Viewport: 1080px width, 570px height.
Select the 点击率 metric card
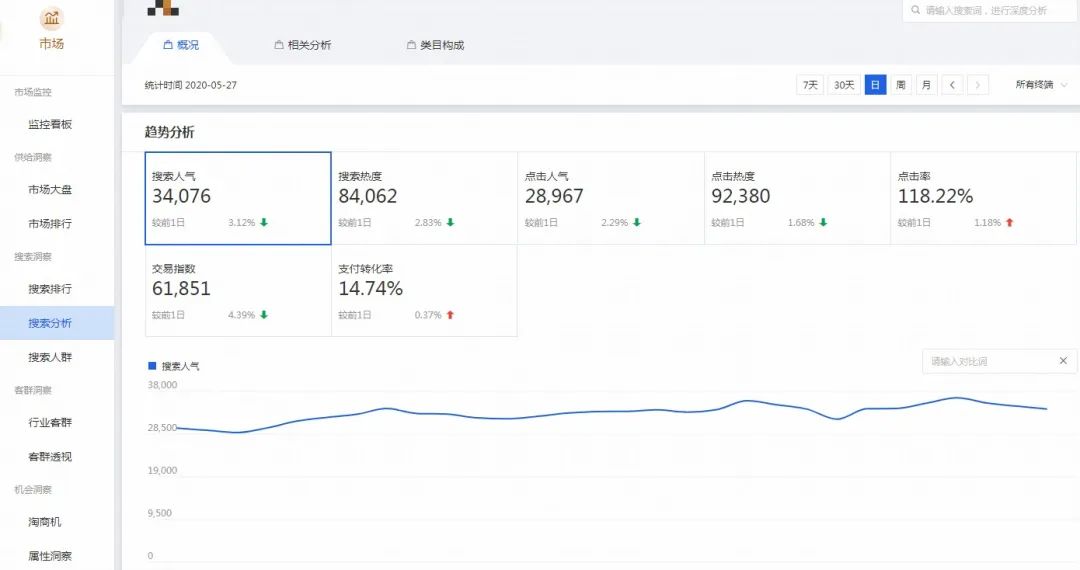[x=984, y=198]
